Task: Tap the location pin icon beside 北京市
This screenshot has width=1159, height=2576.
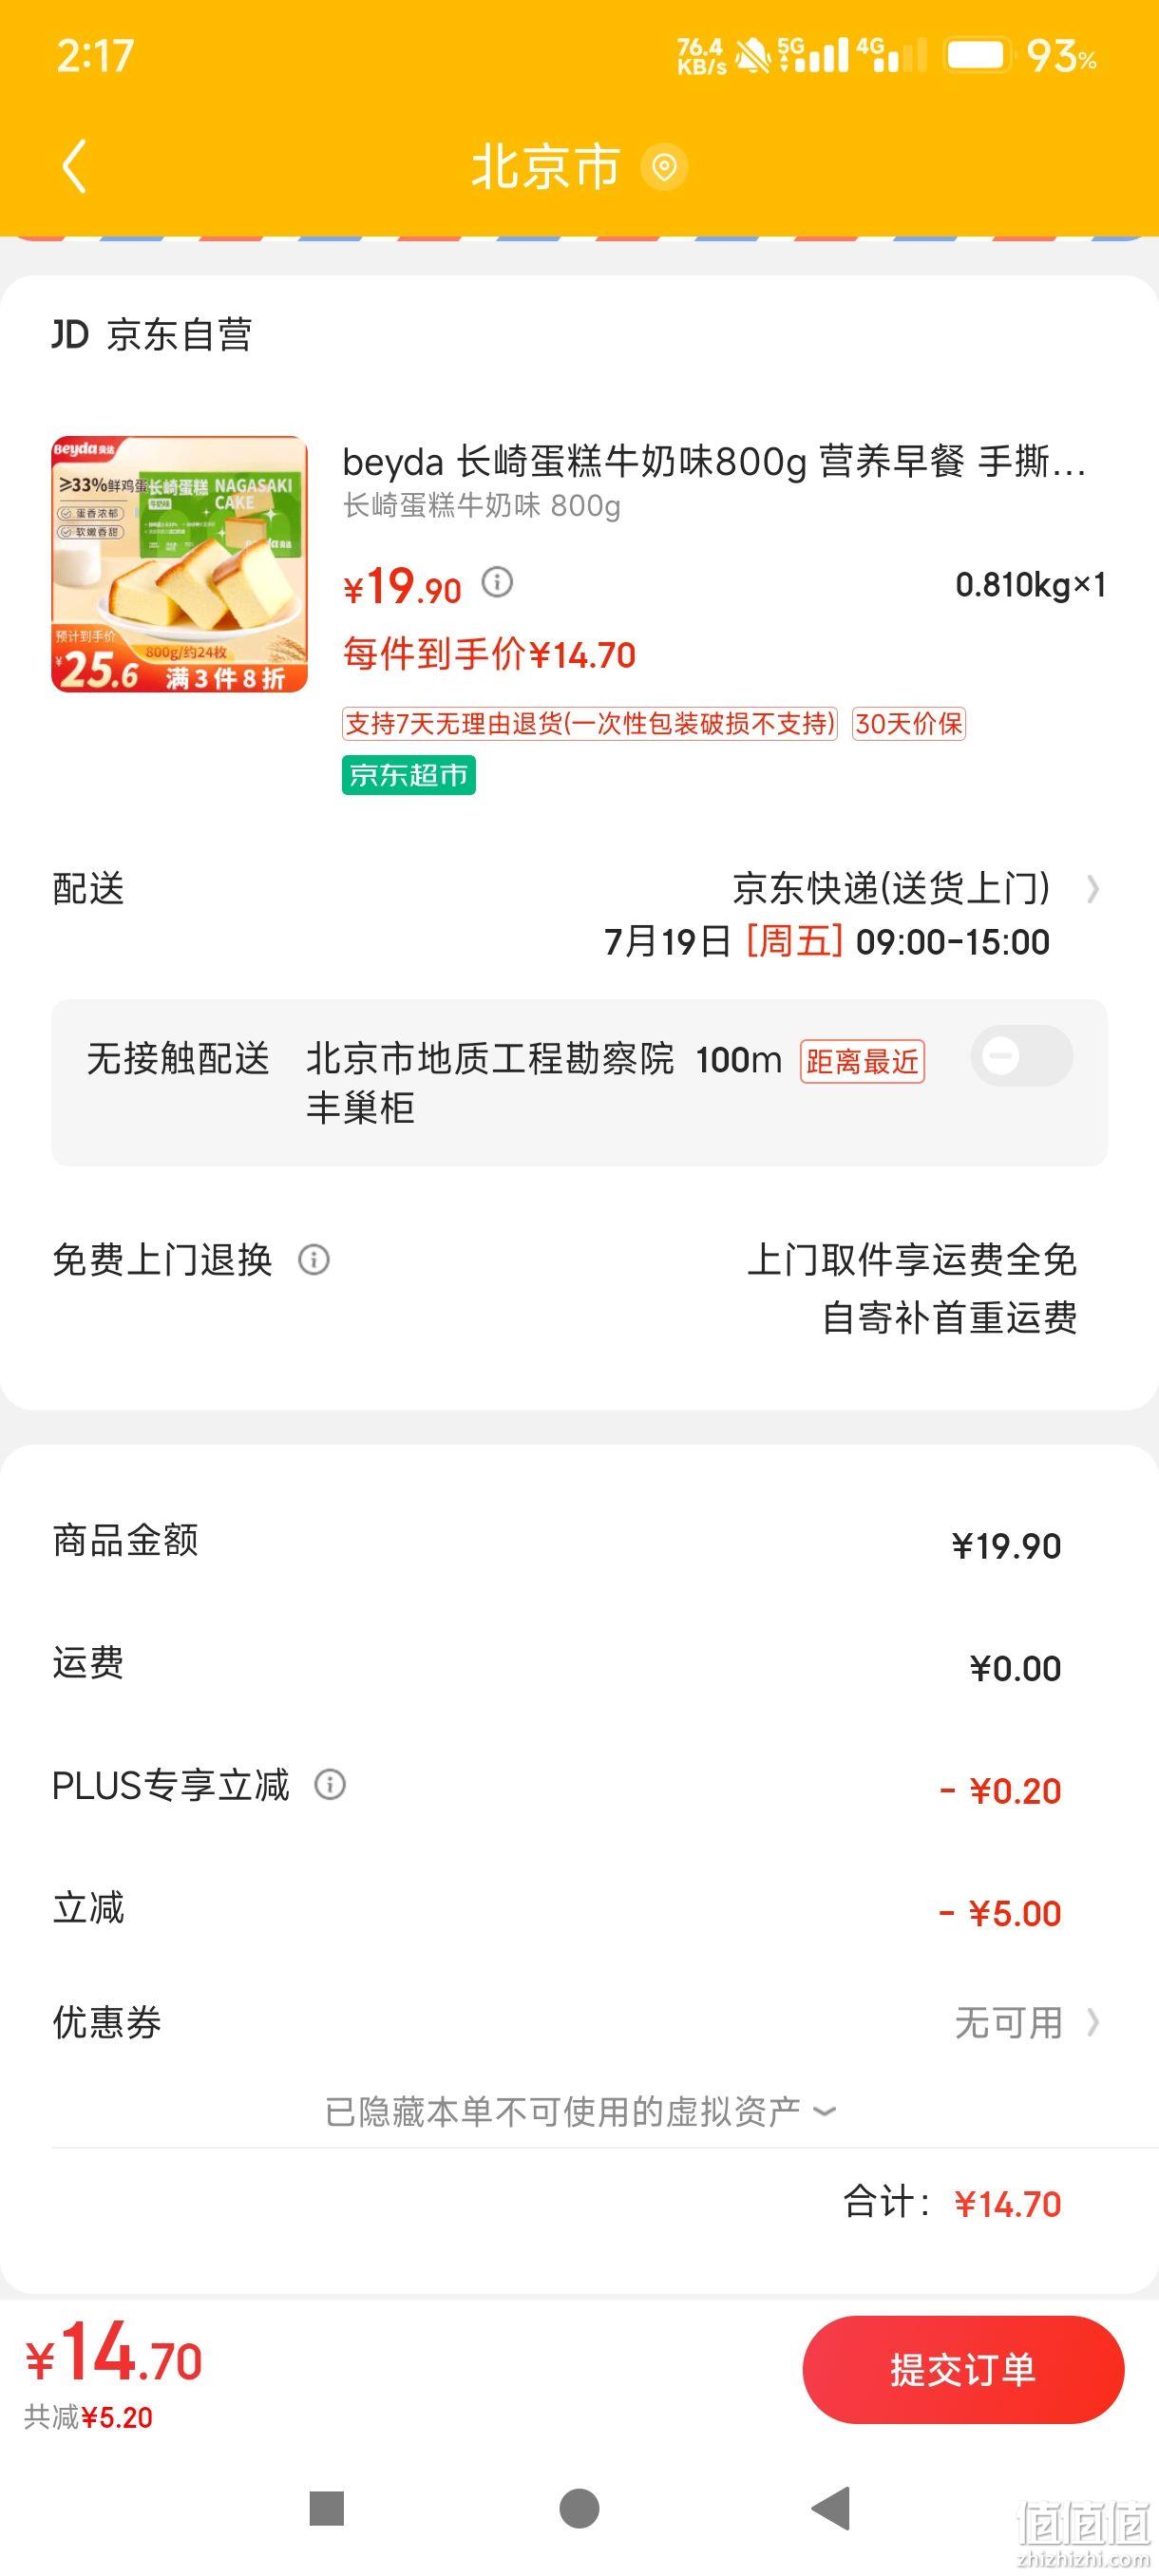Action: (x=664, y=166)
